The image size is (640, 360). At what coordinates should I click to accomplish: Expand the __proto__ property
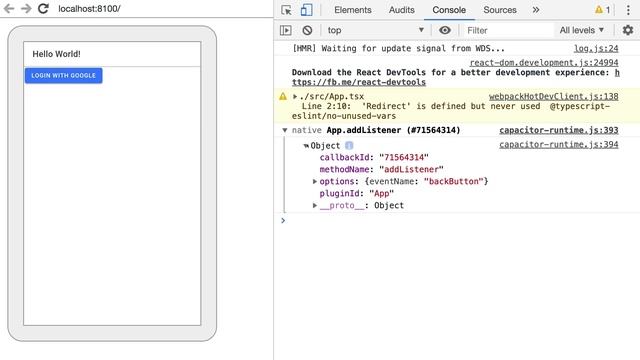pyautogui.click(x=315, y=205)
